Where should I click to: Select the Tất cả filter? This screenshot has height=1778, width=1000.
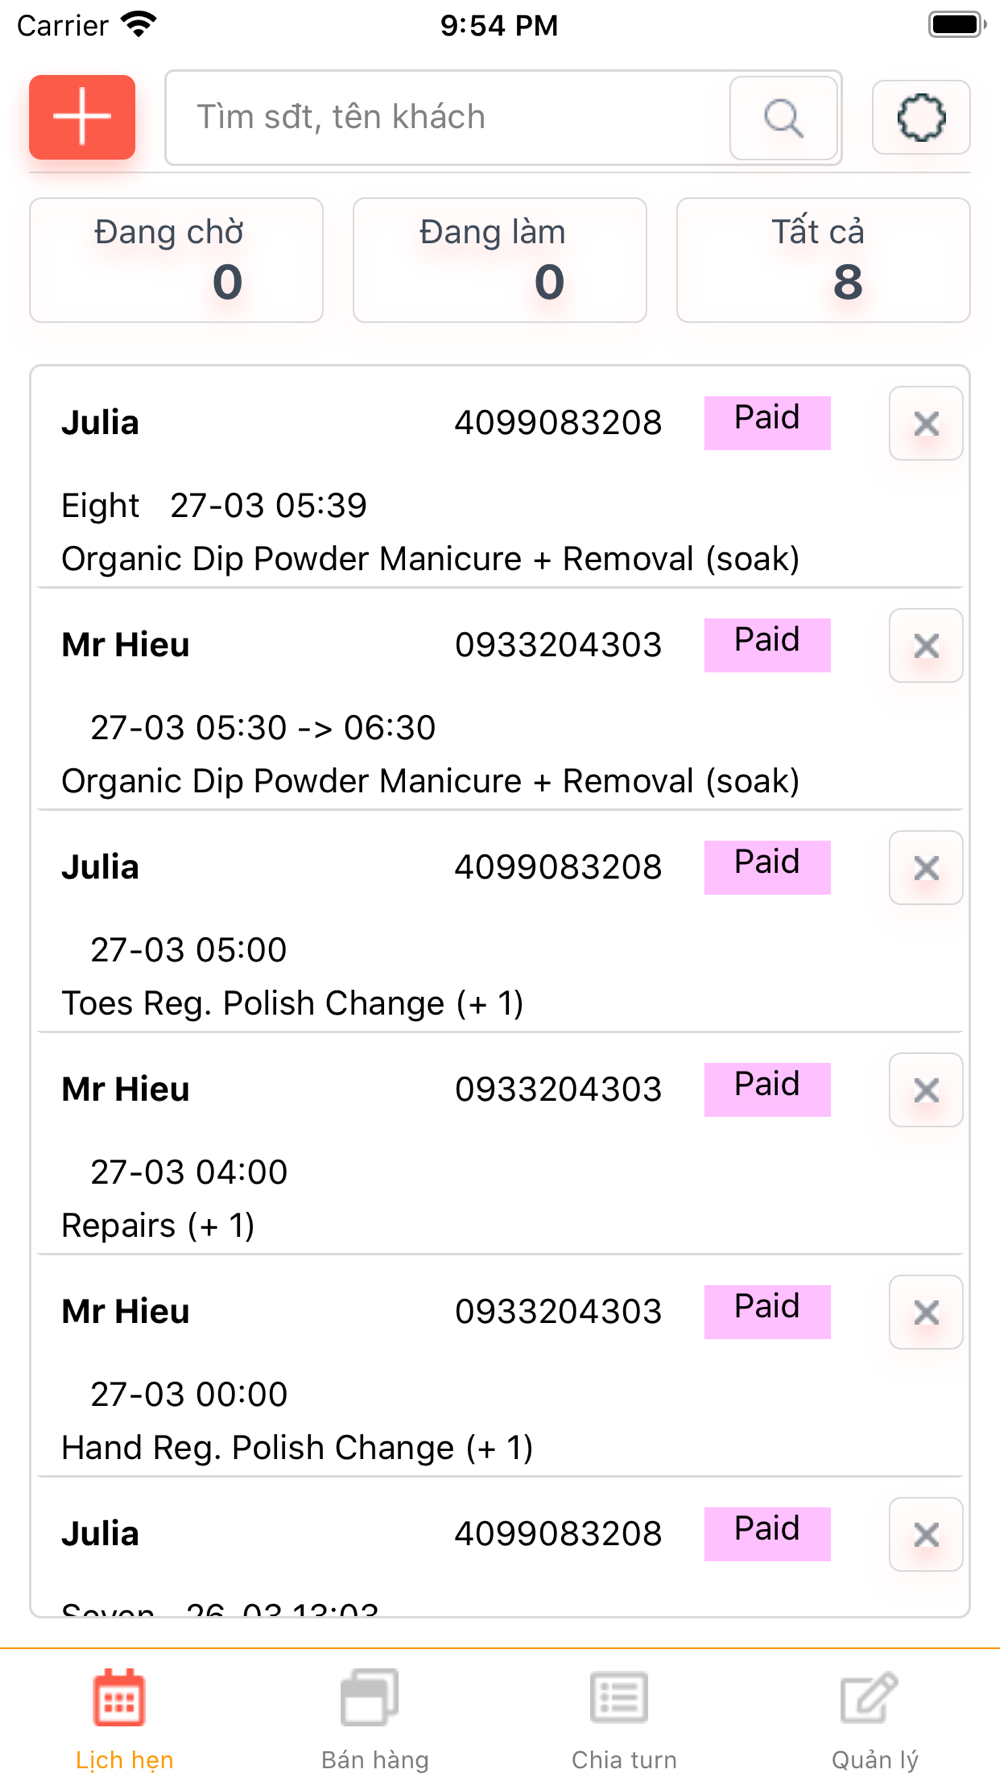[x=823, y=260]
